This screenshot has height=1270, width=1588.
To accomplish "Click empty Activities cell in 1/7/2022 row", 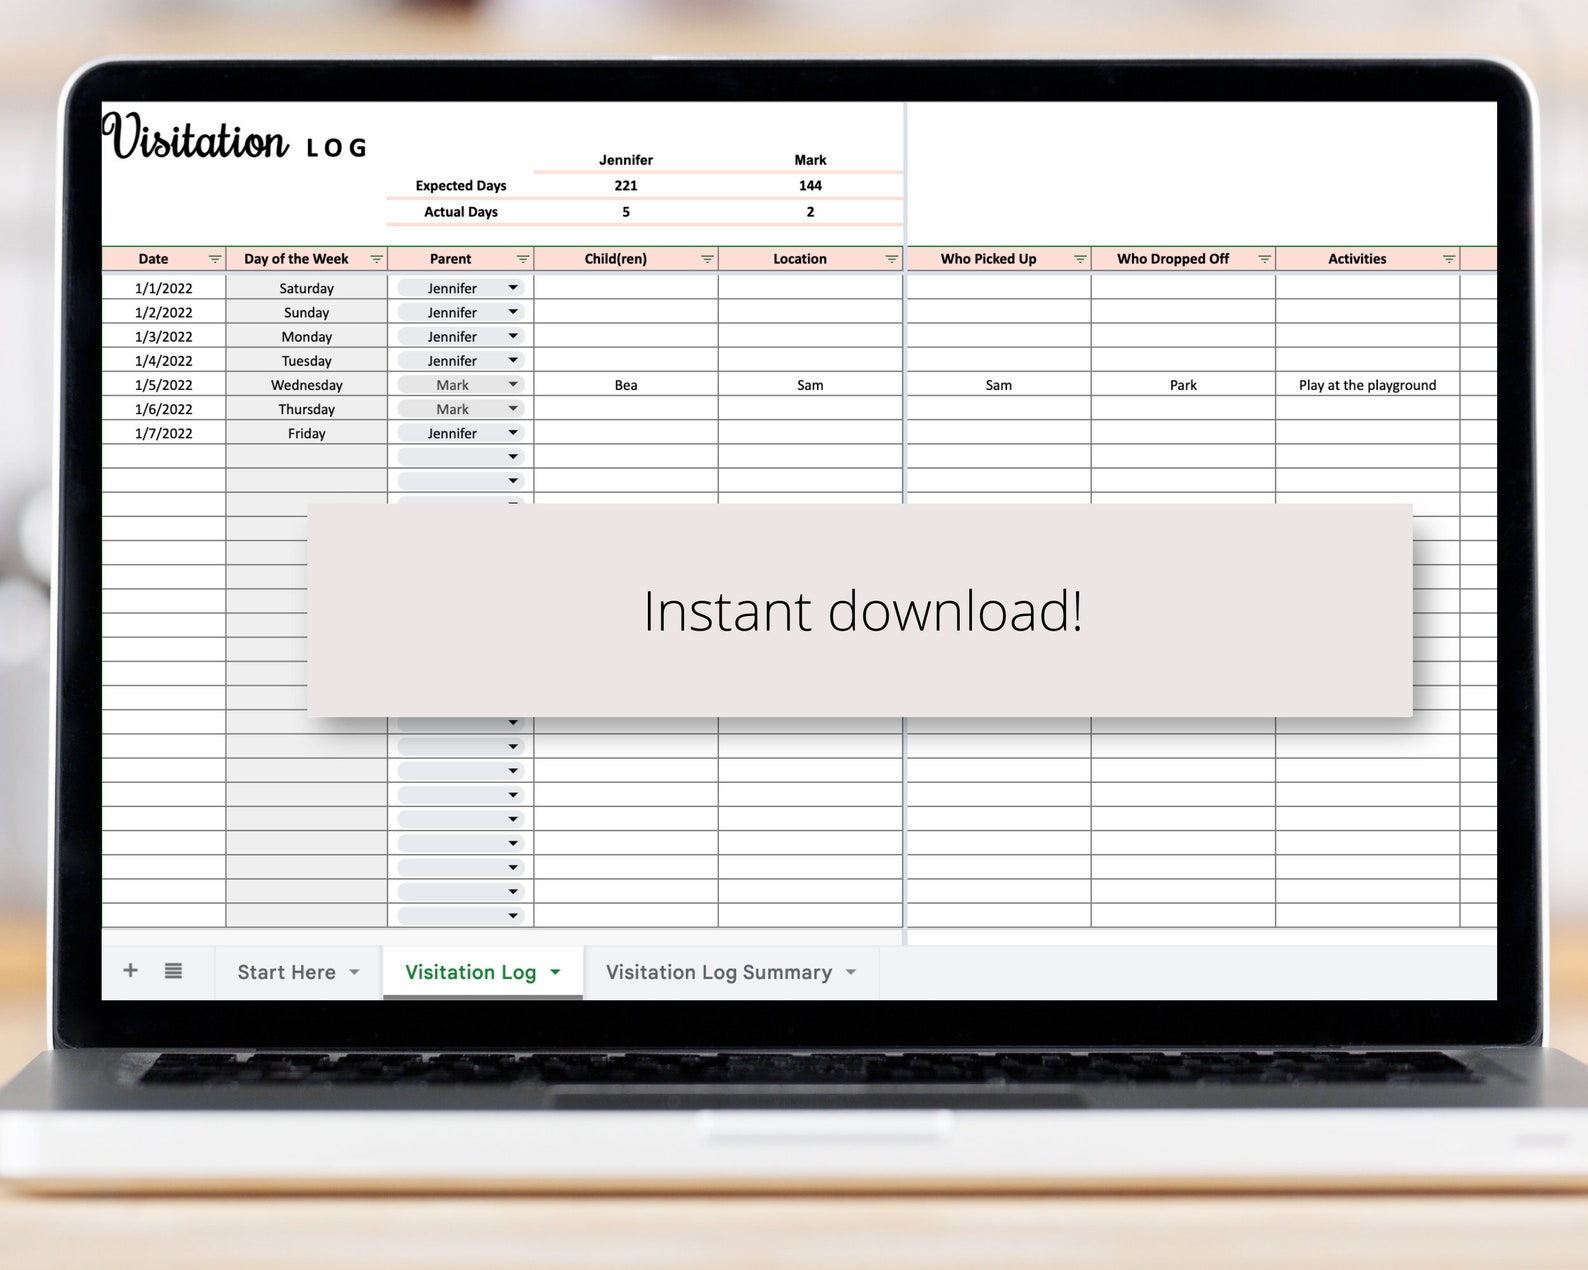I will [1367, 433].
